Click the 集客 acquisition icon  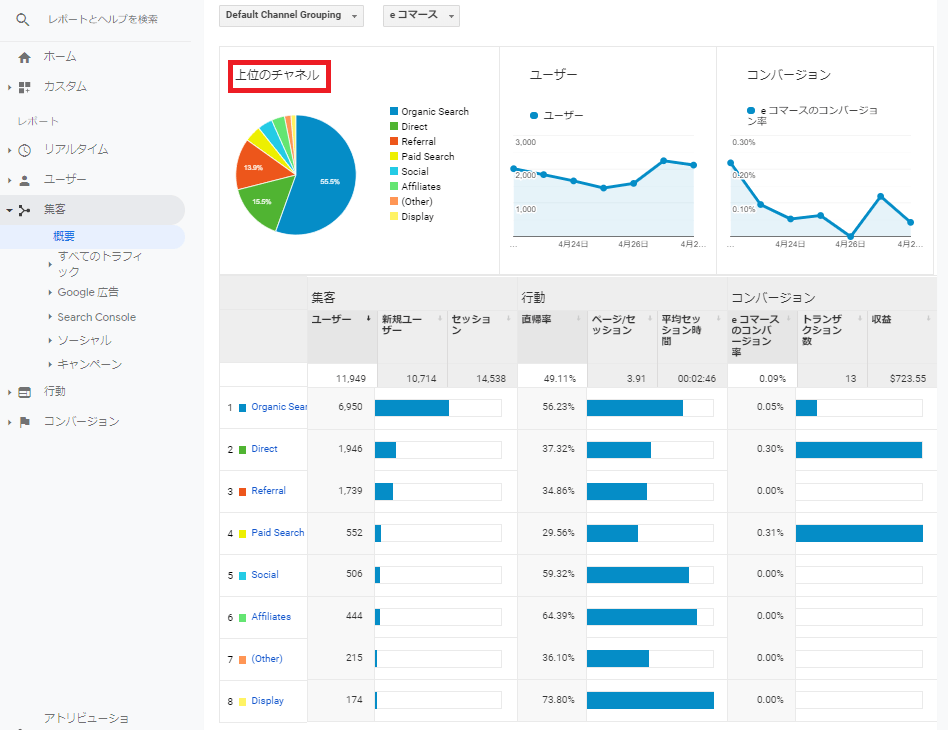pos(24,210)
